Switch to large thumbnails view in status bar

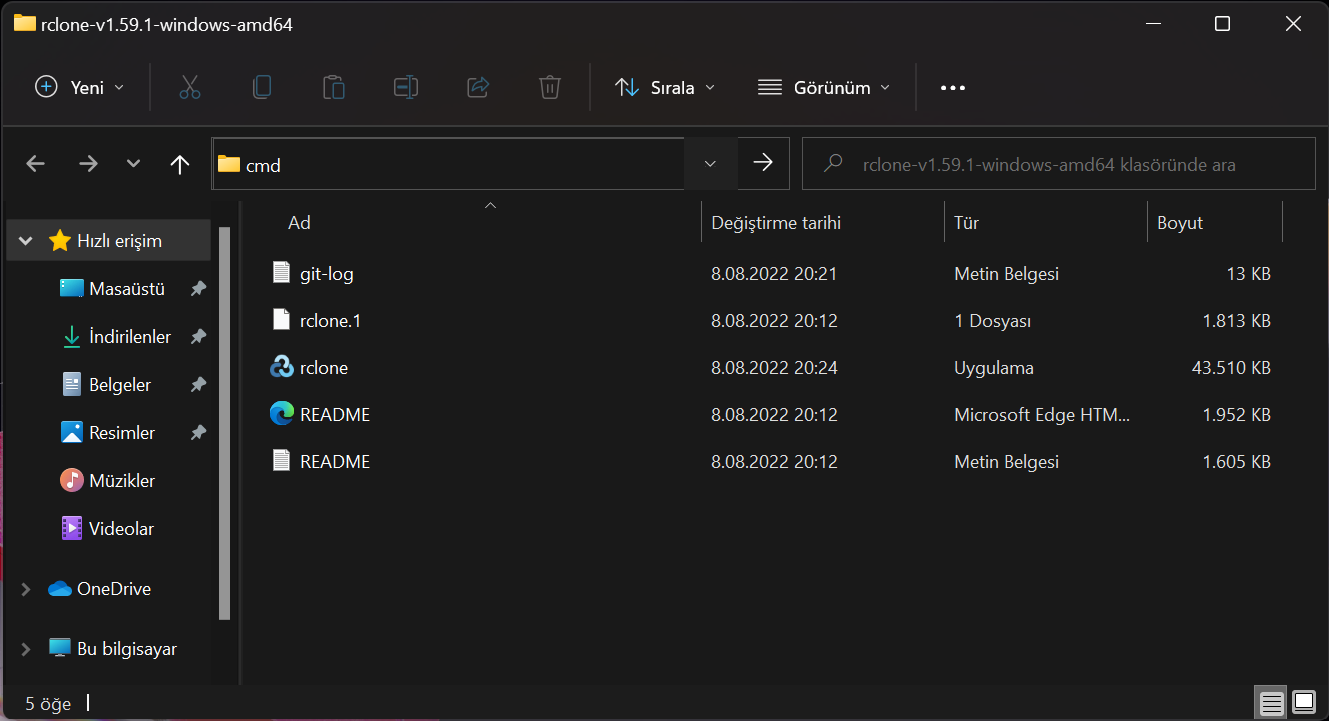[x=1304, y=703]
